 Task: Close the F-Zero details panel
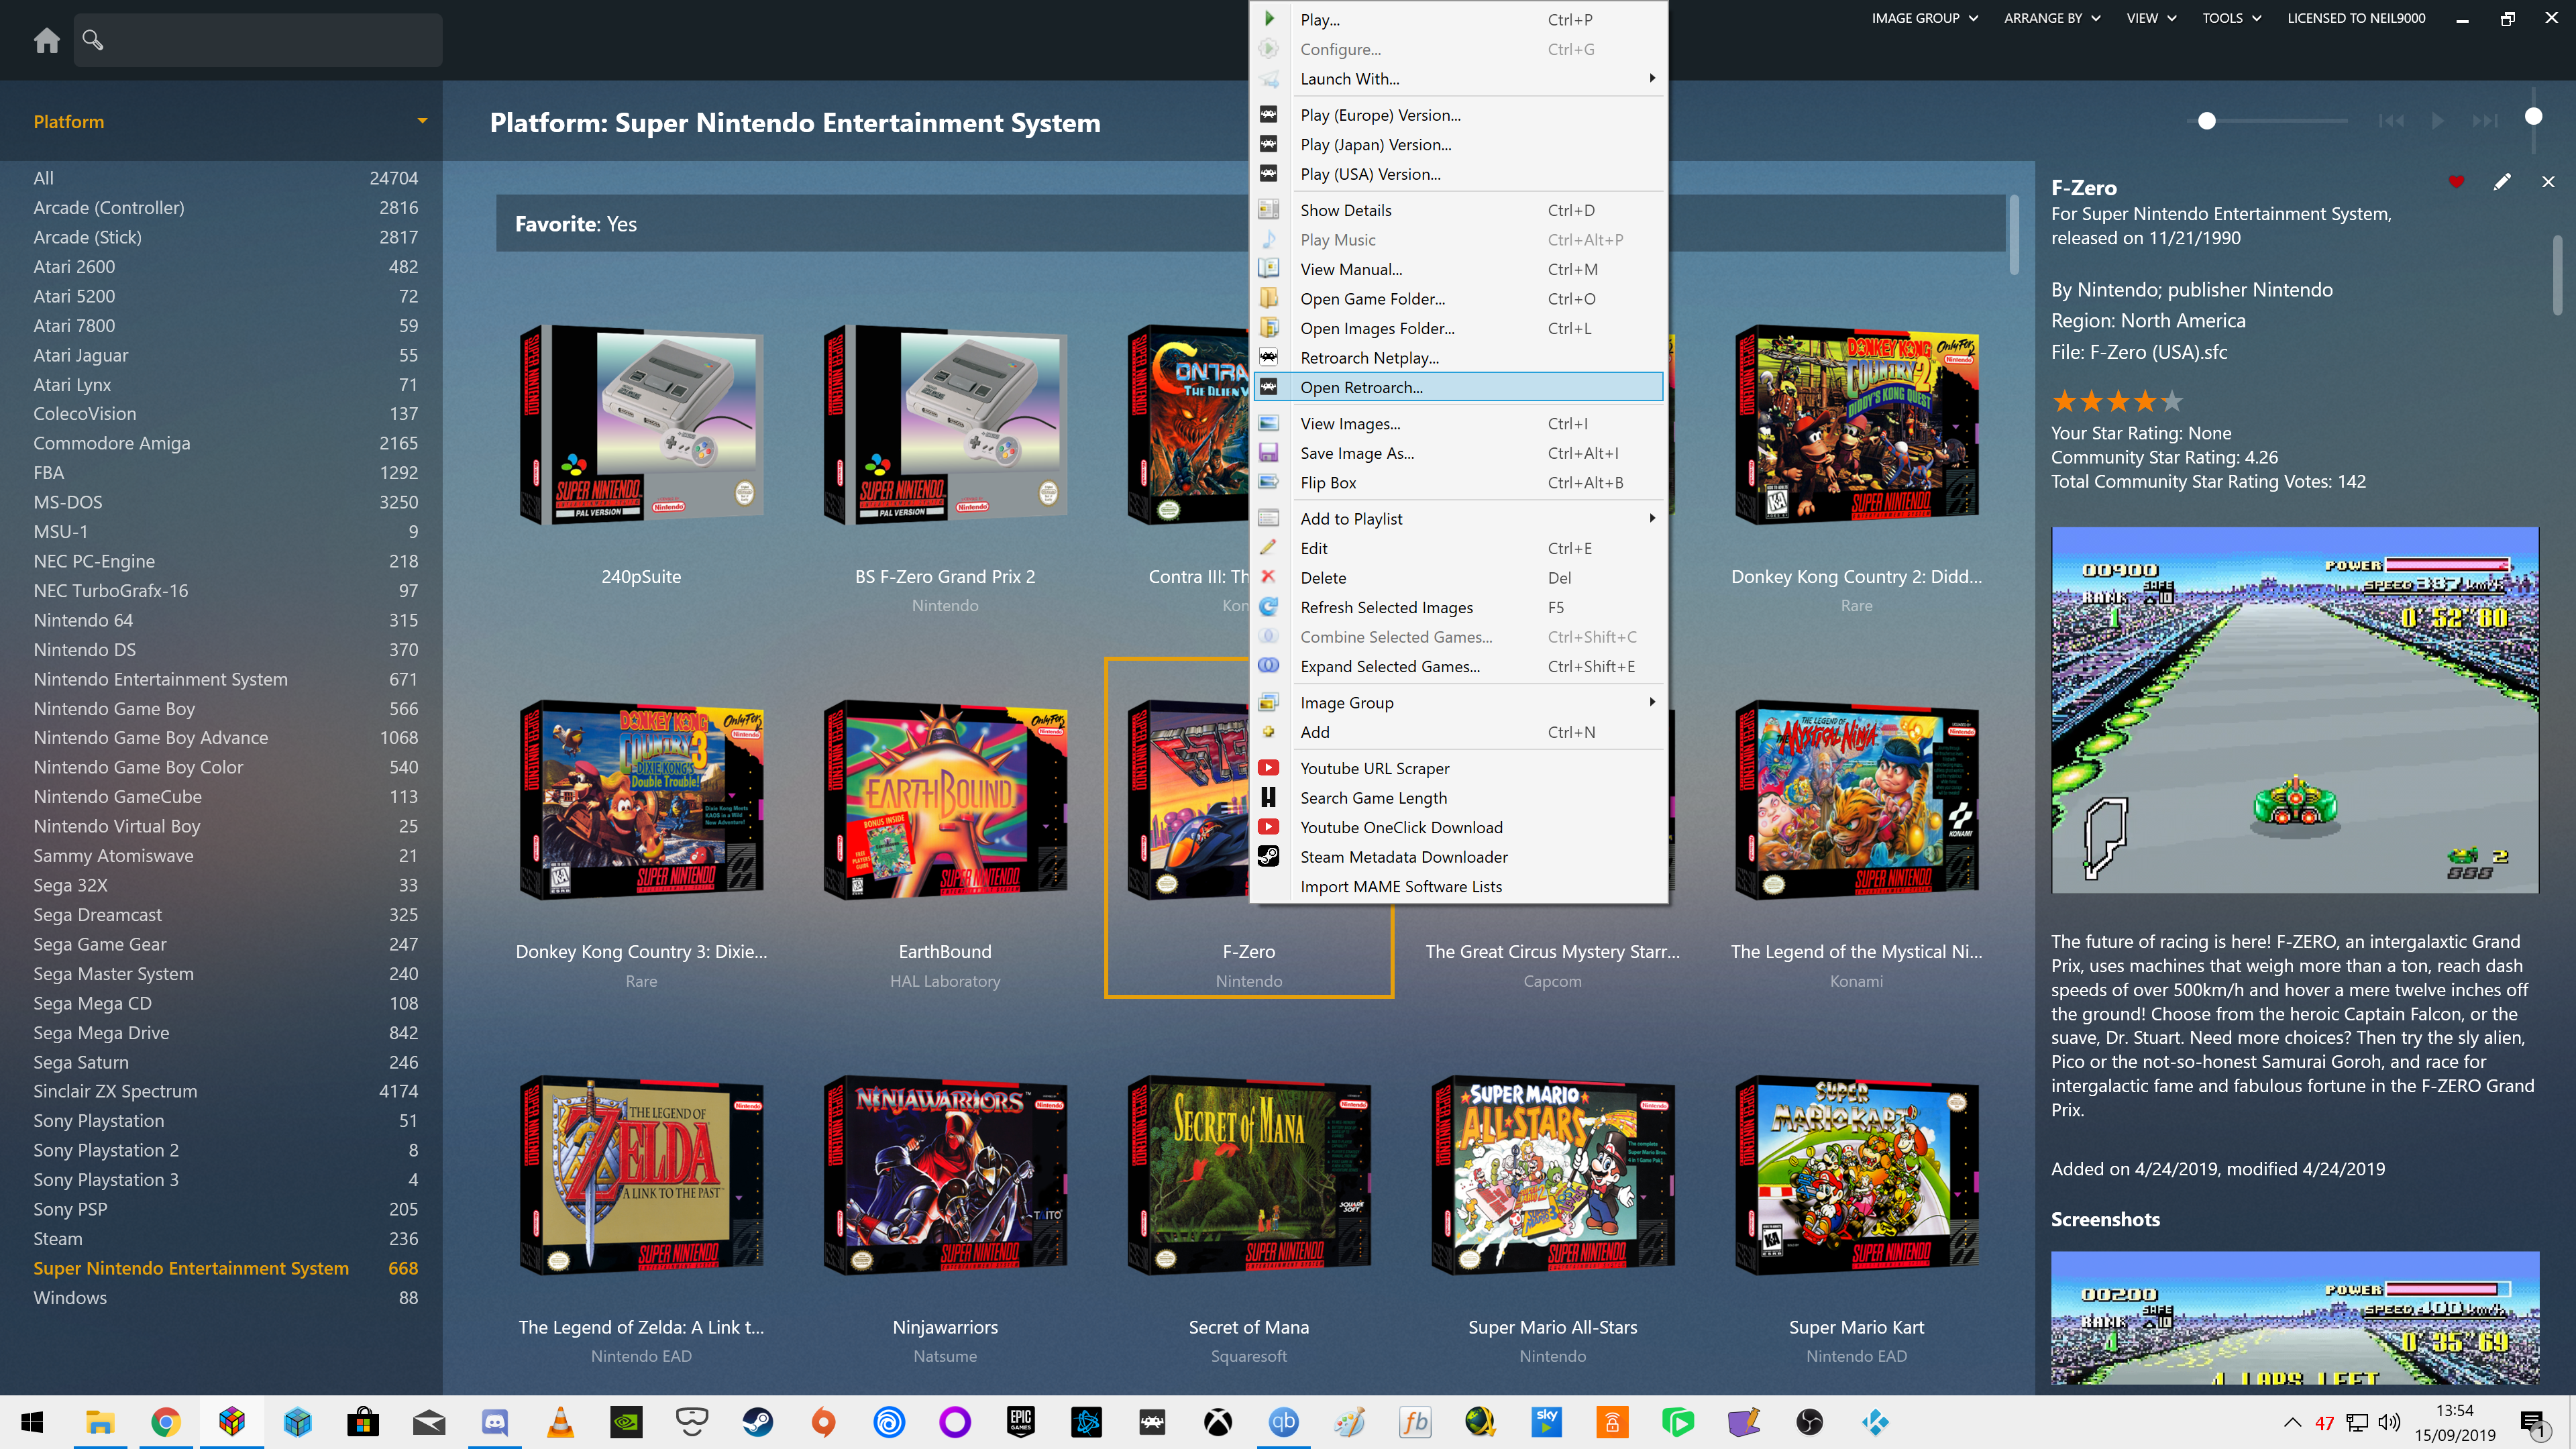[2548, 182]
